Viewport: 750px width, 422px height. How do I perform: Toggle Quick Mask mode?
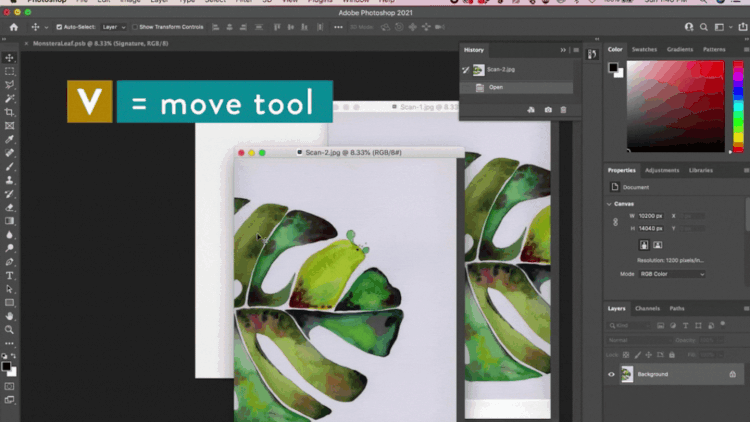click(x=9, y=386)
